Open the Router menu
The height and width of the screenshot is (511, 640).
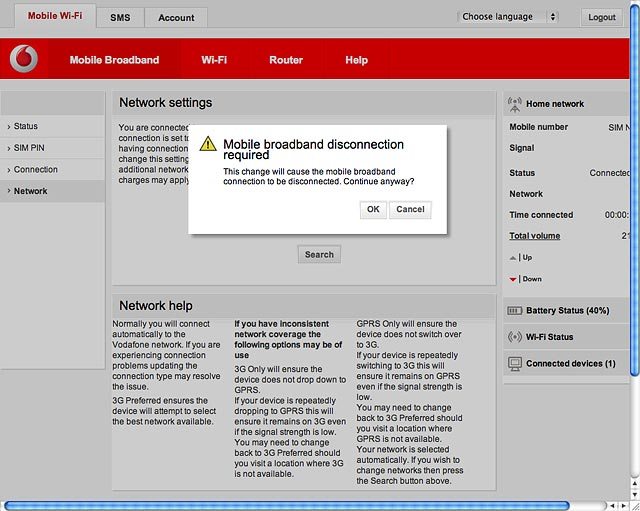pyautogui.click(x=286, y=60)
